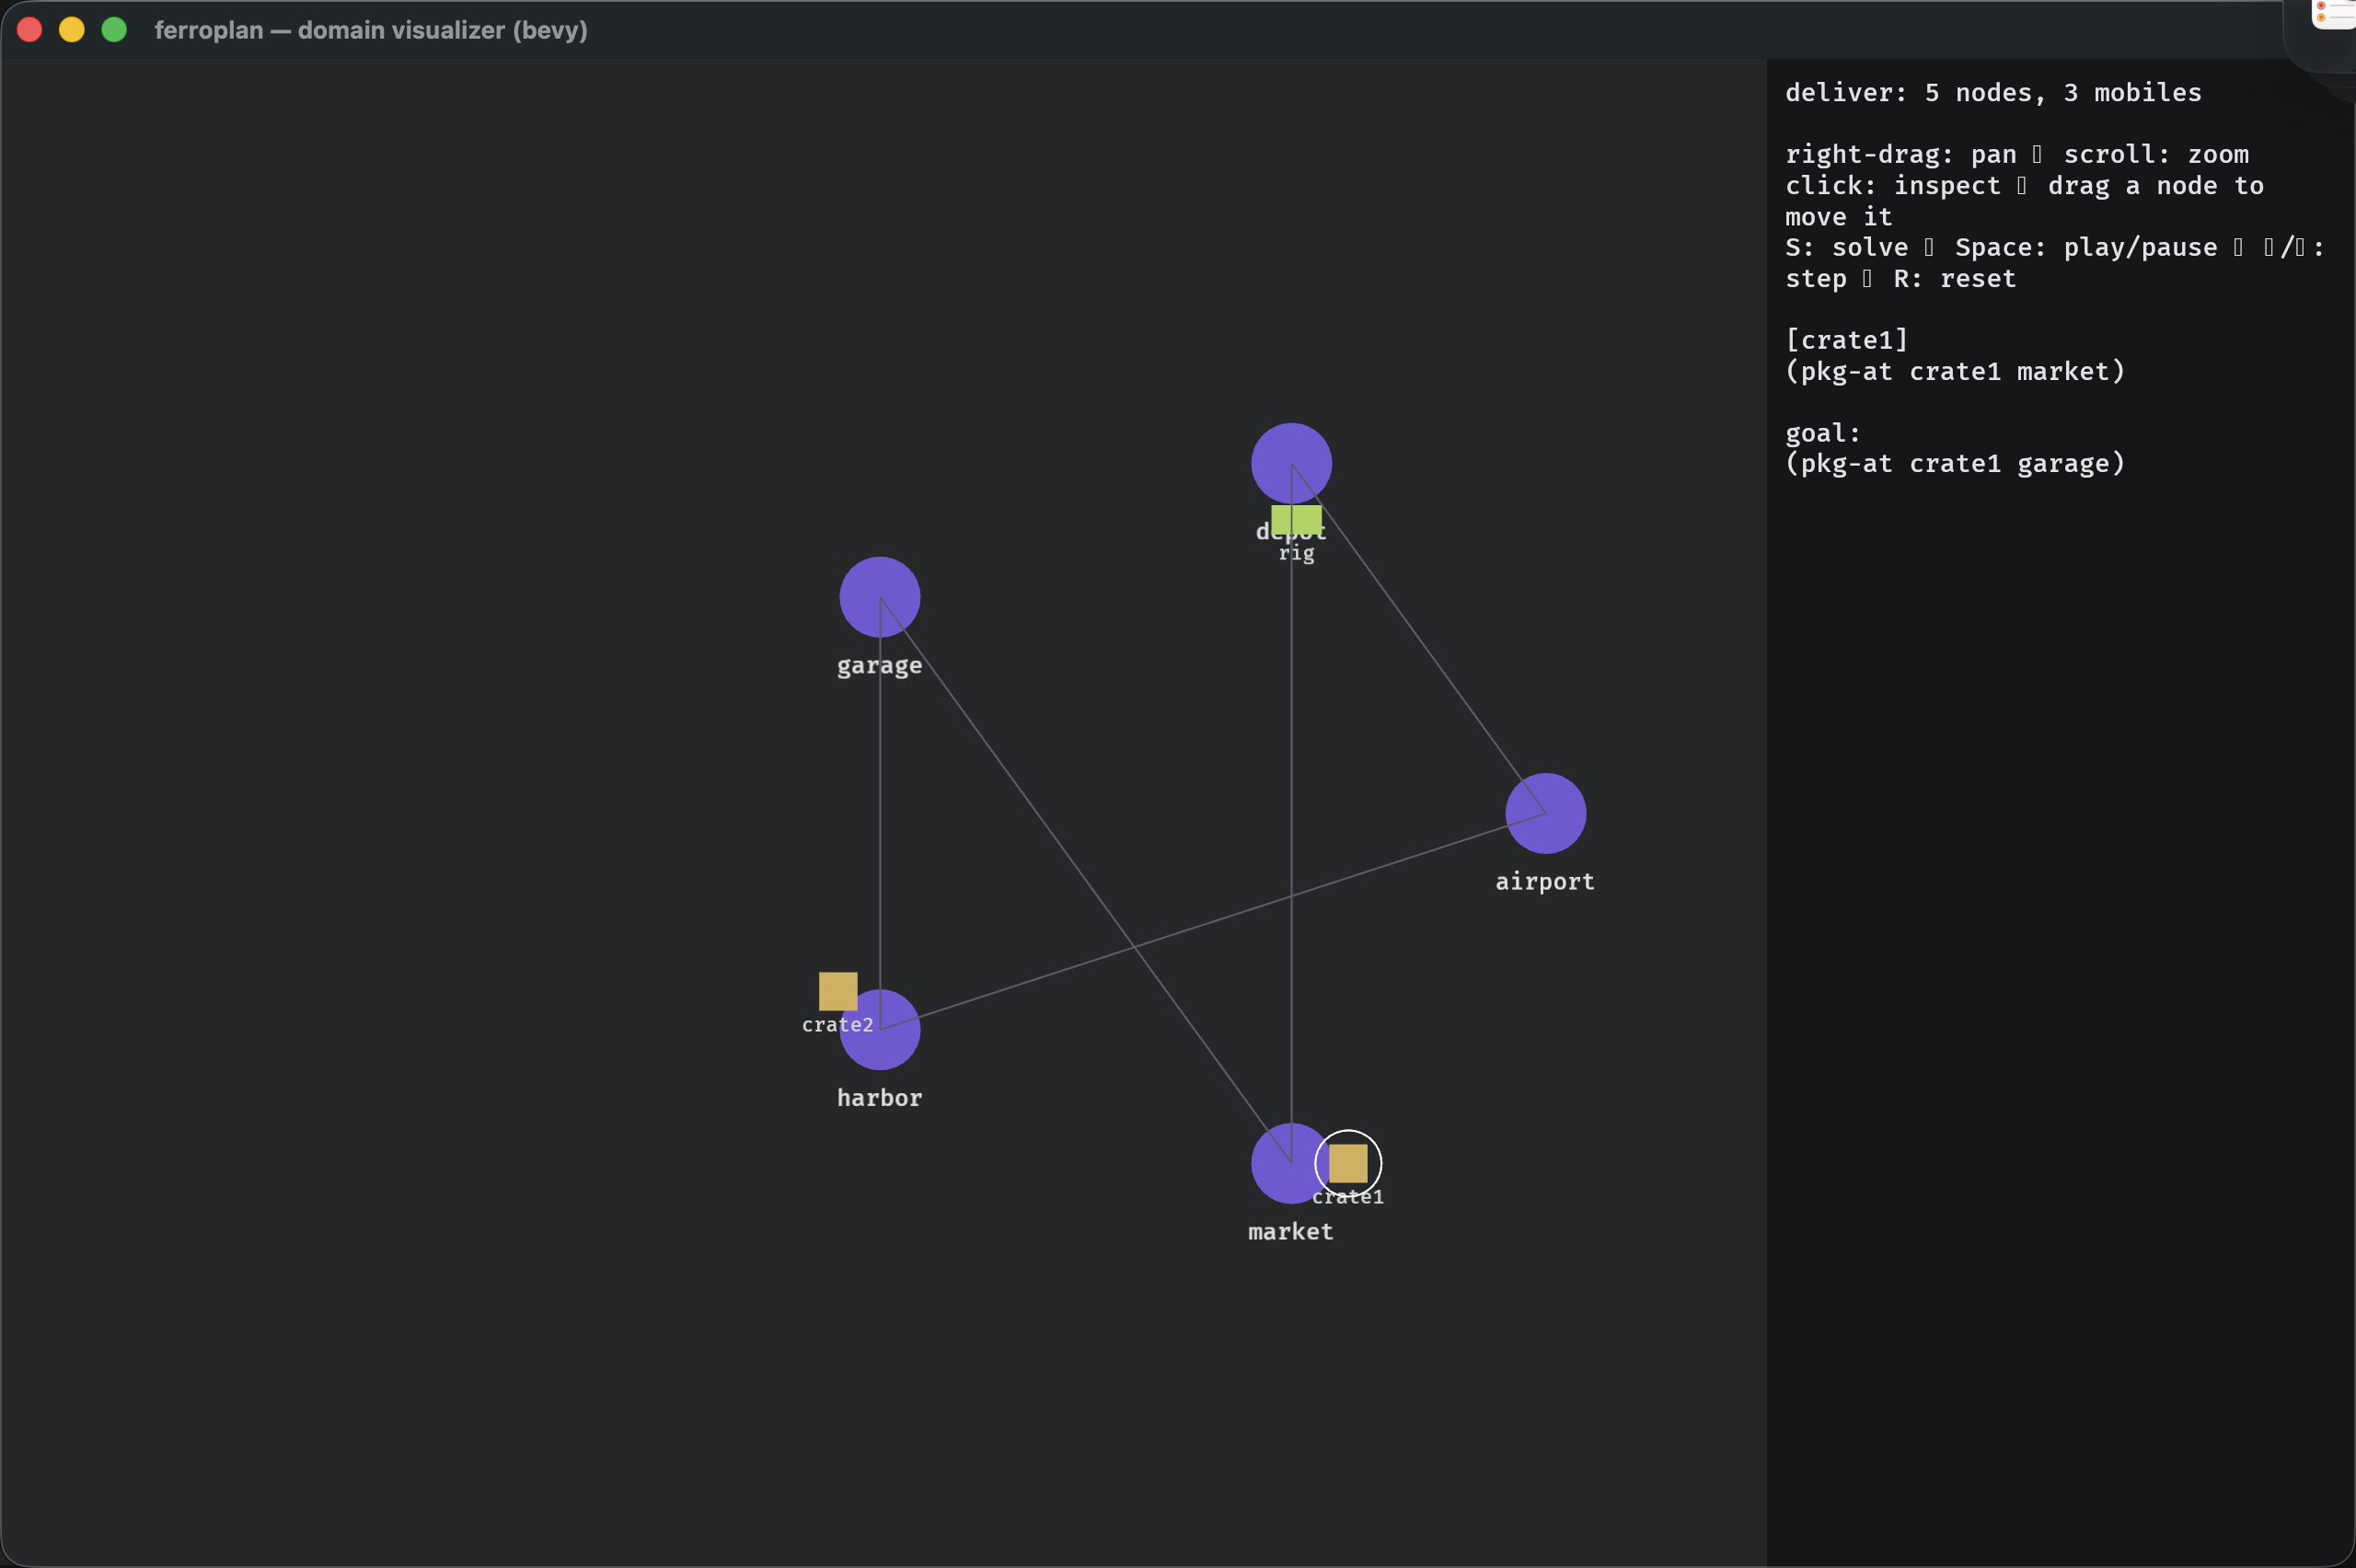
Task: Click the airport node circle
Action: pos(1545,813)
